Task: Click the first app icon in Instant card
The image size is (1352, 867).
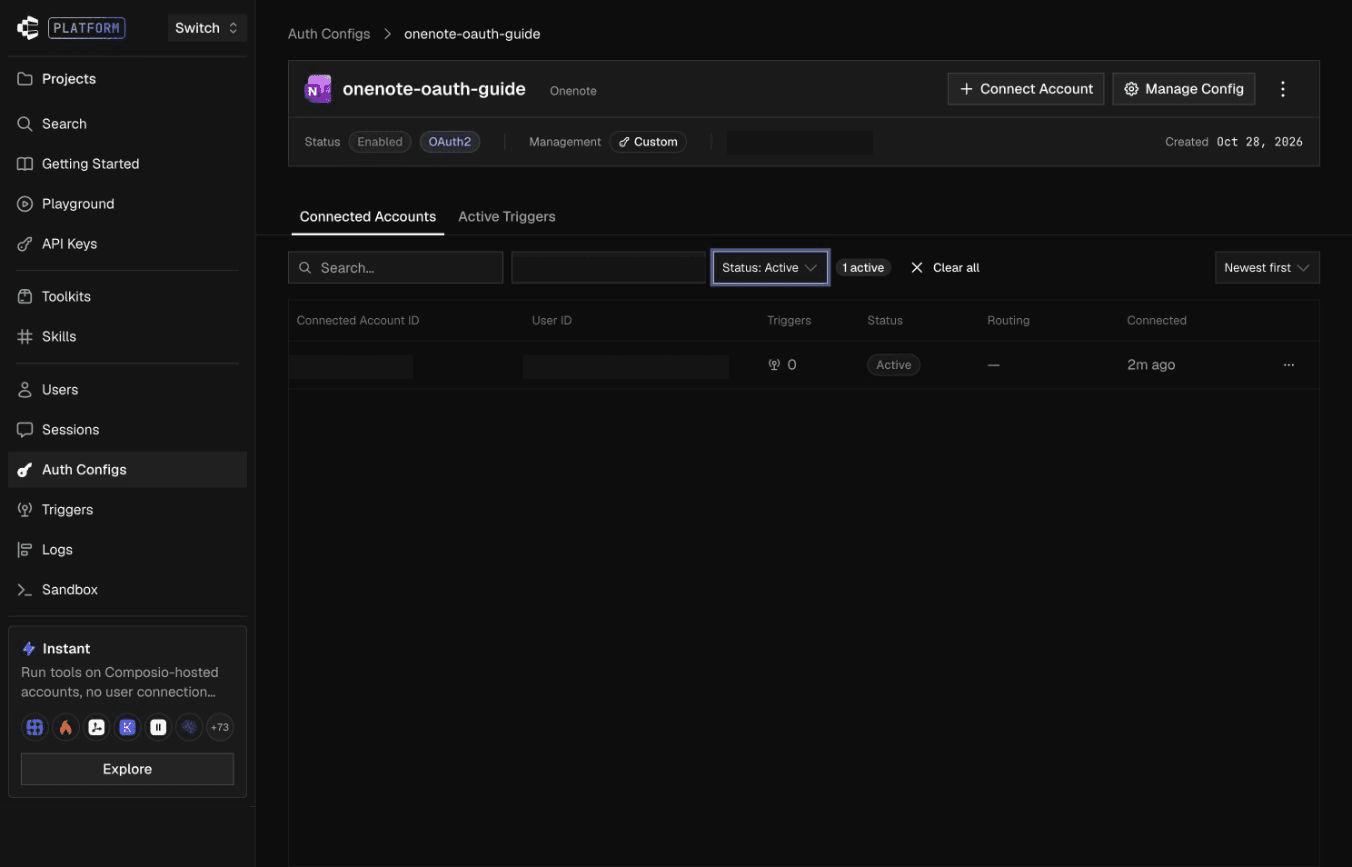Action: click(35, 727)
